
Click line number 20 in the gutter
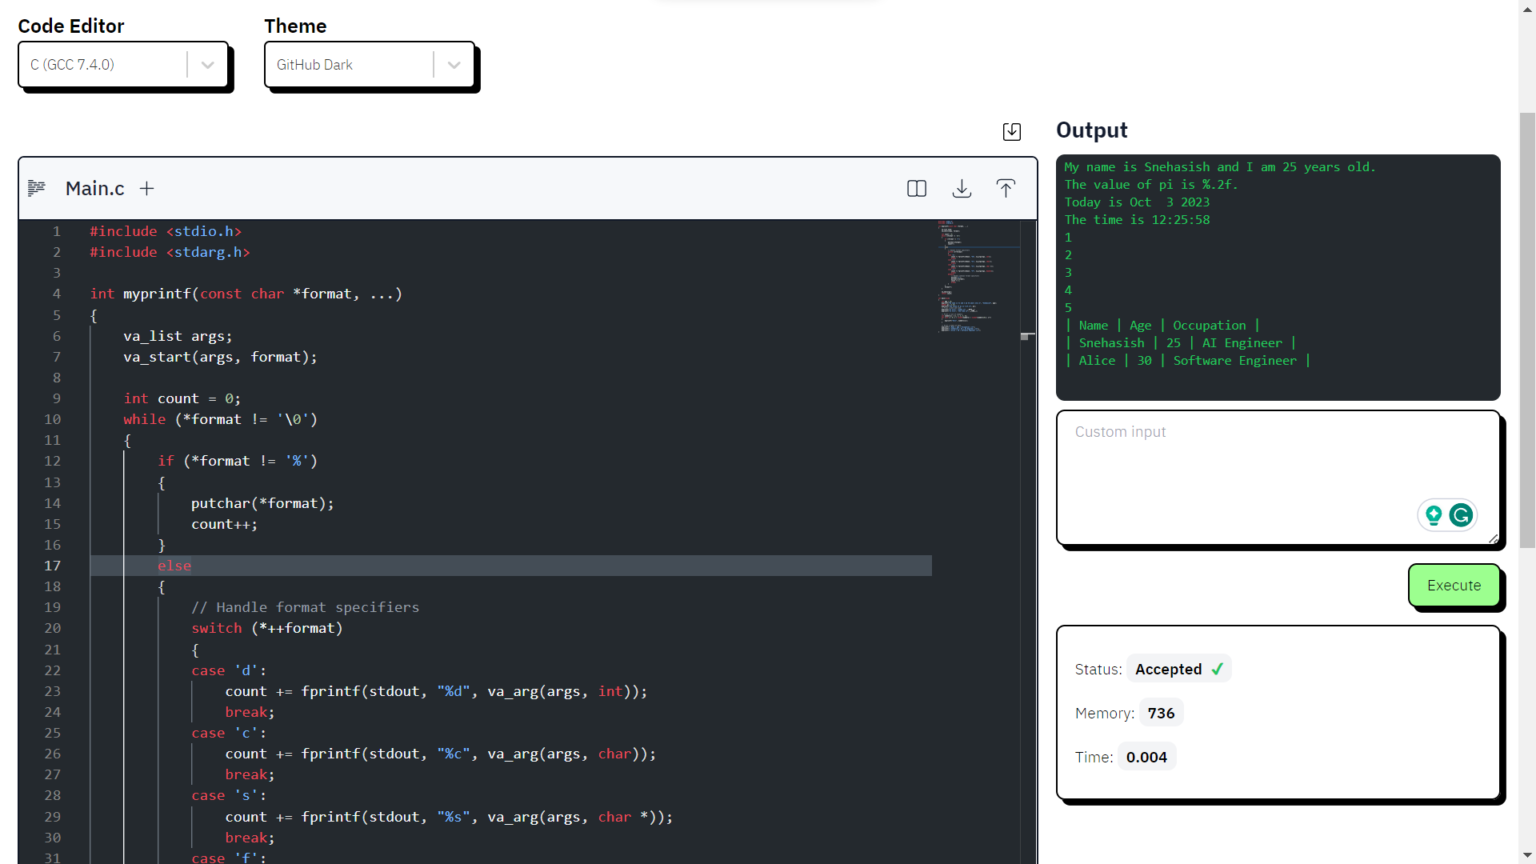(x=52, y=628)
